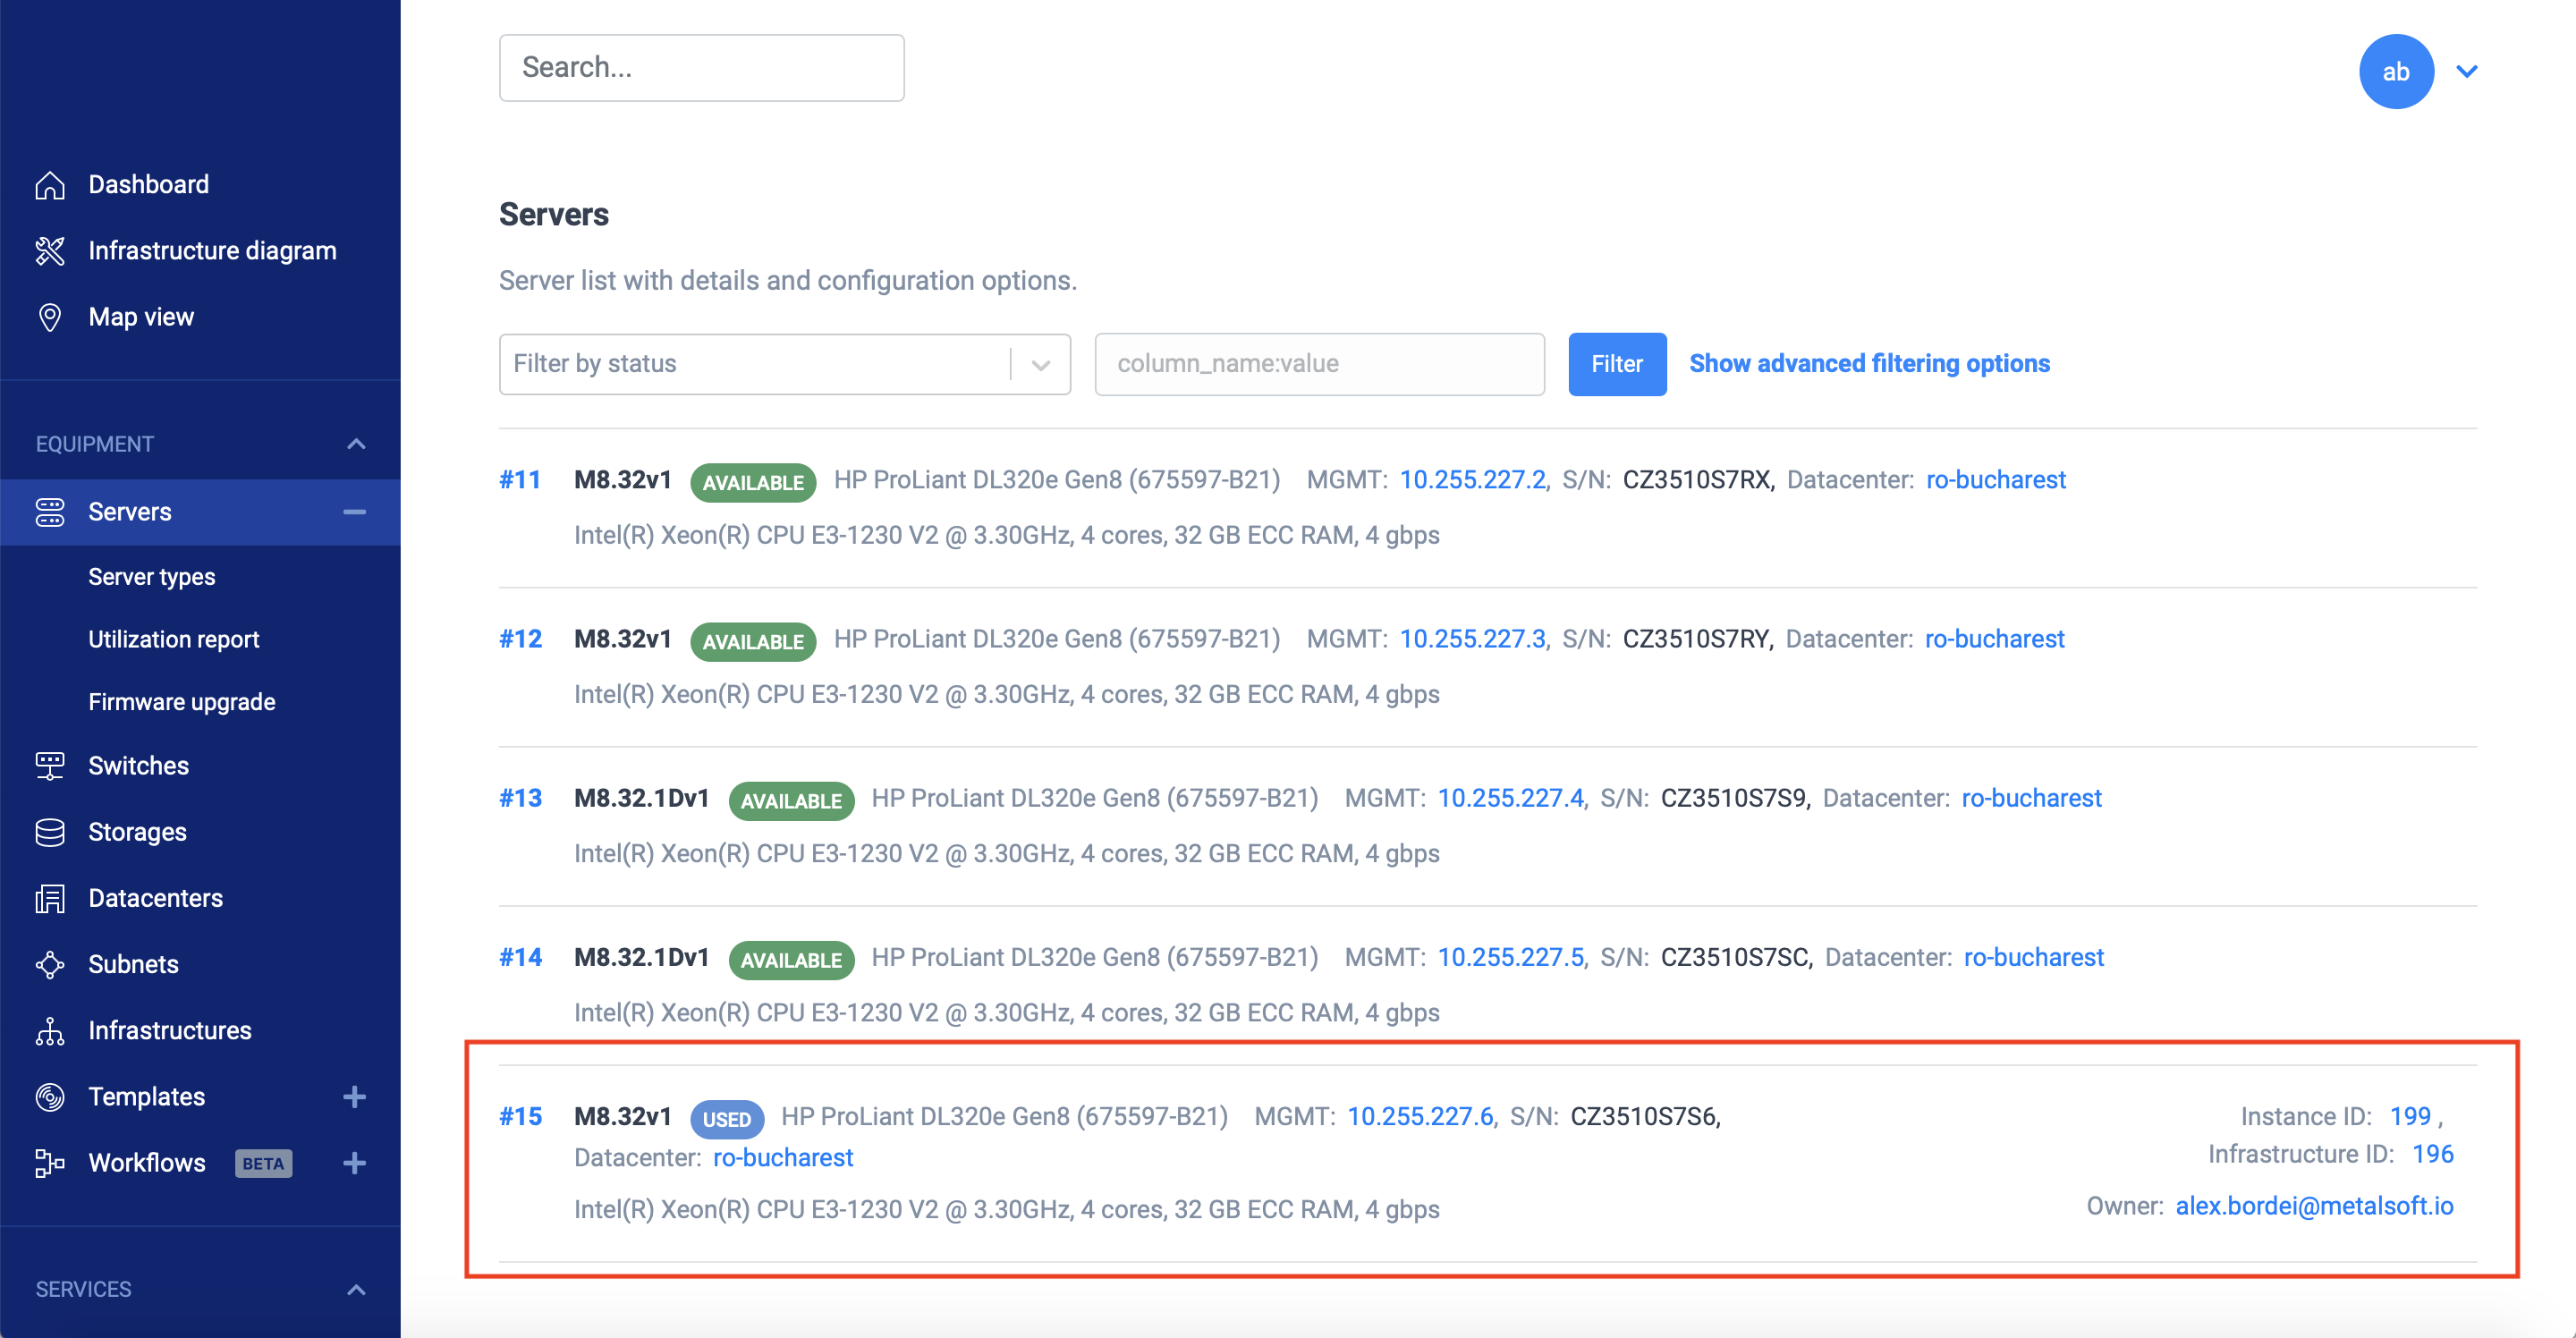This screenshot has width=2576, height=1338.
Task: Click the Subnets icon in sidebar
Action: [50, 964]
